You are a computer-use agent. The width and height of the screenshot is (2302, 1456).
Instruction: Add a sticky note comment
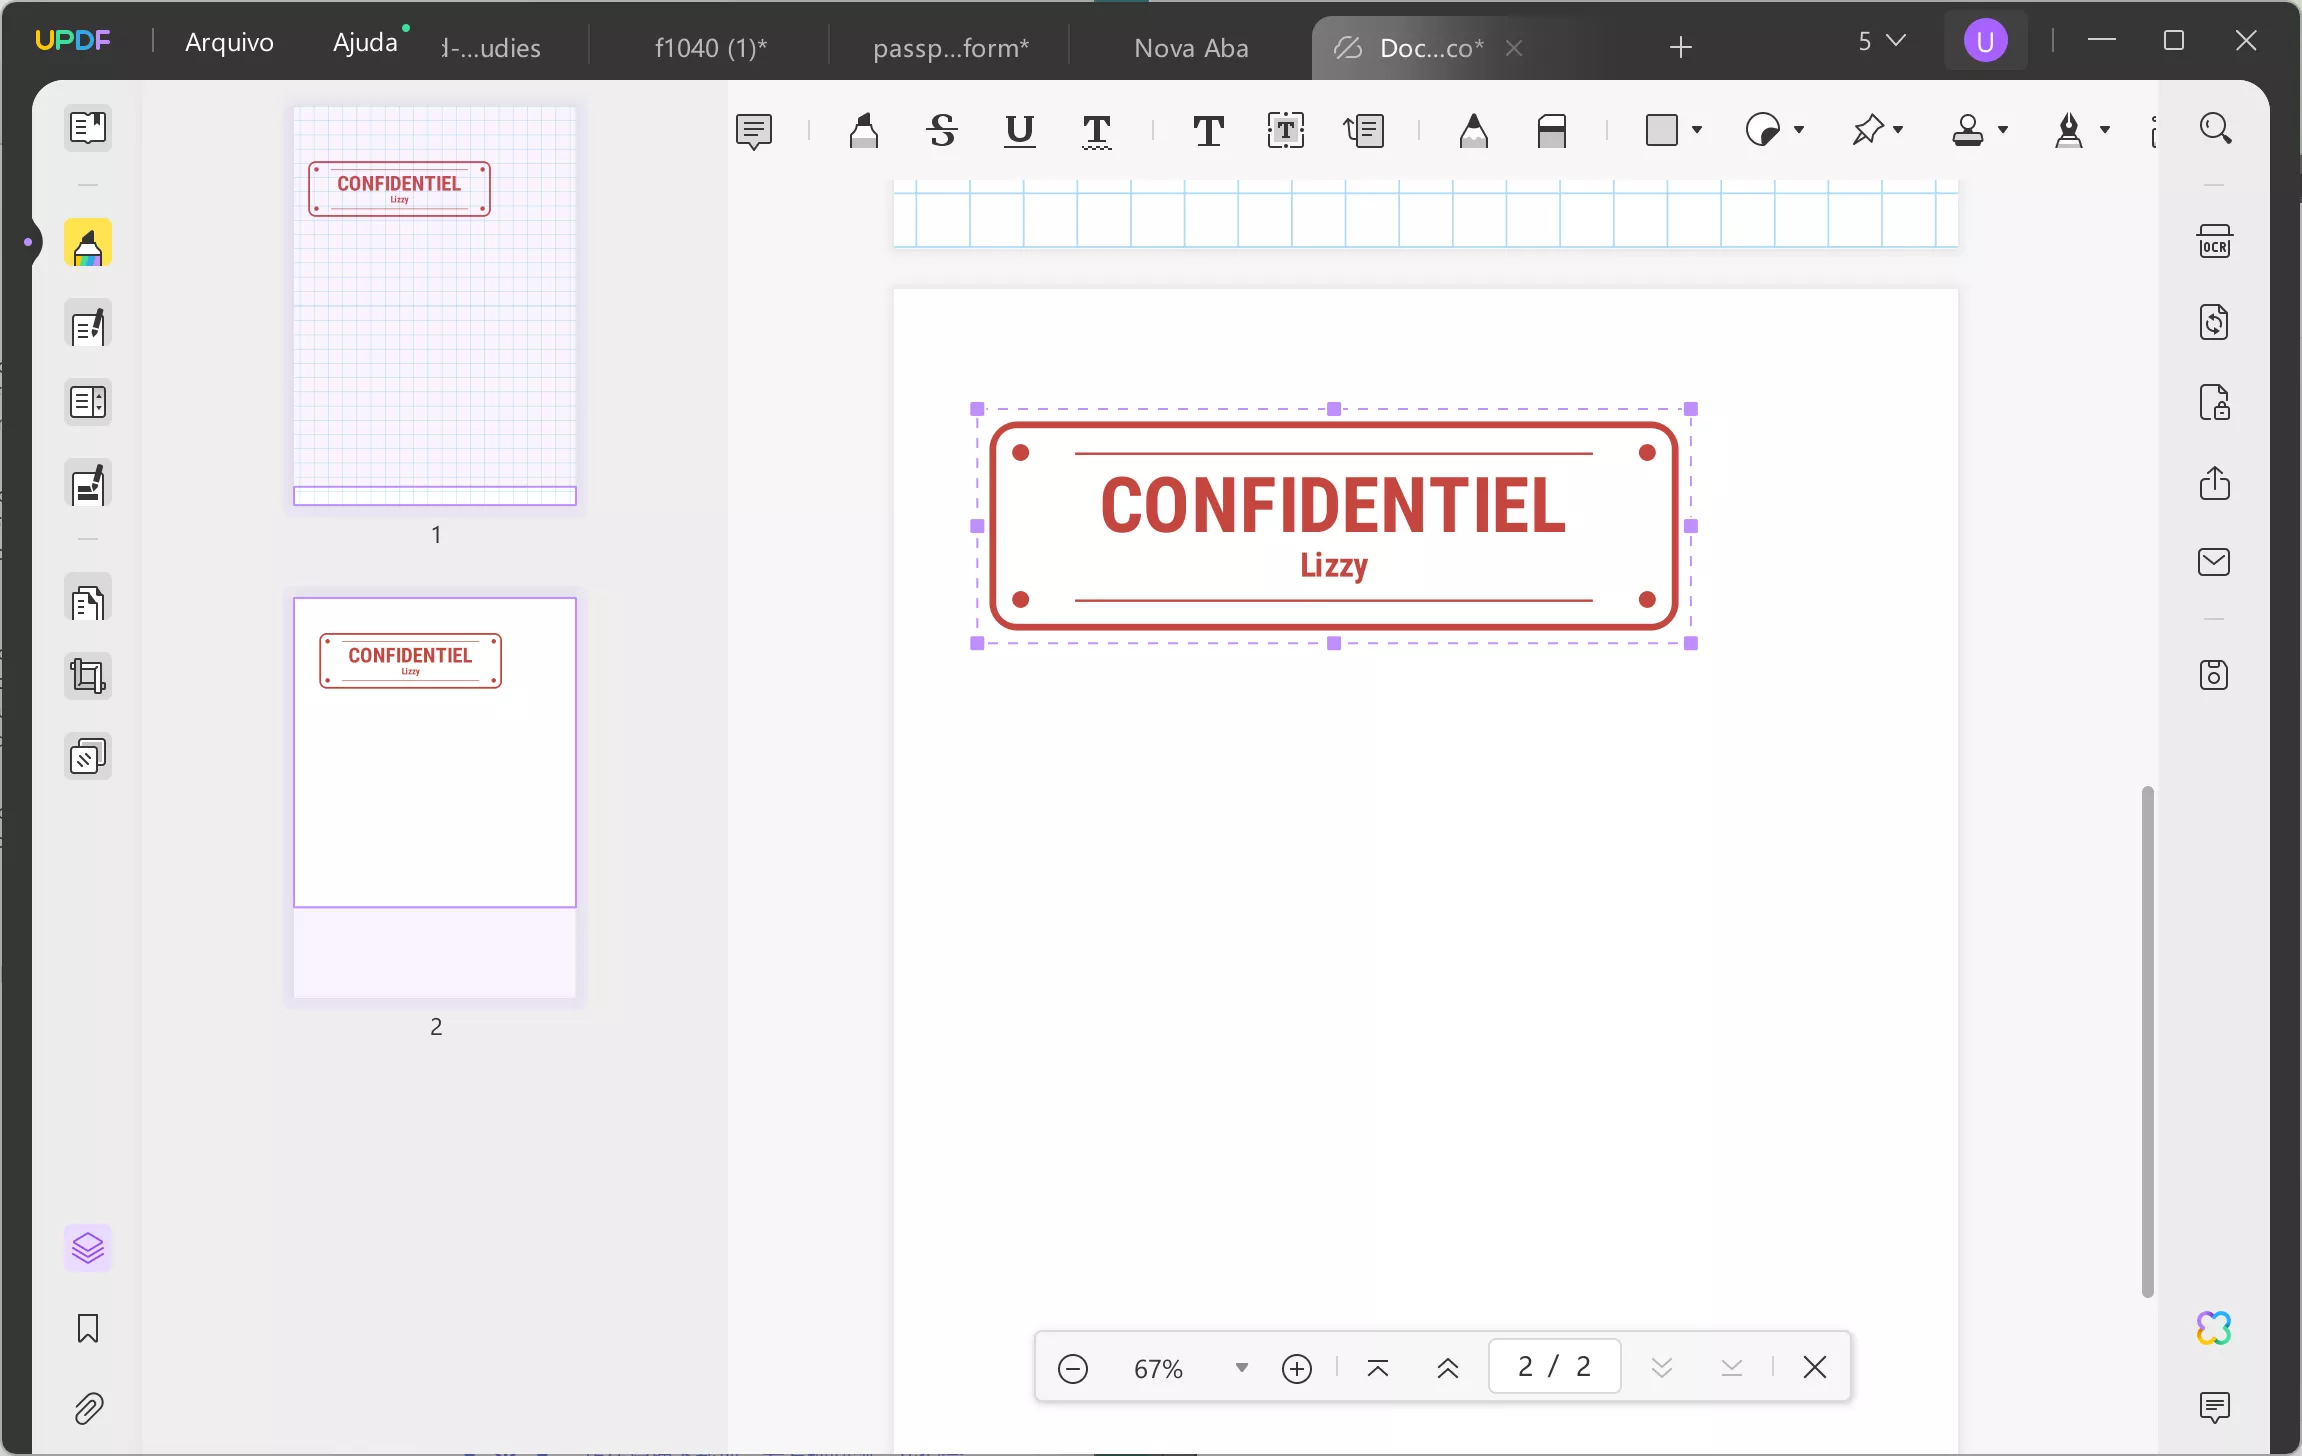[x=754, y=131]
